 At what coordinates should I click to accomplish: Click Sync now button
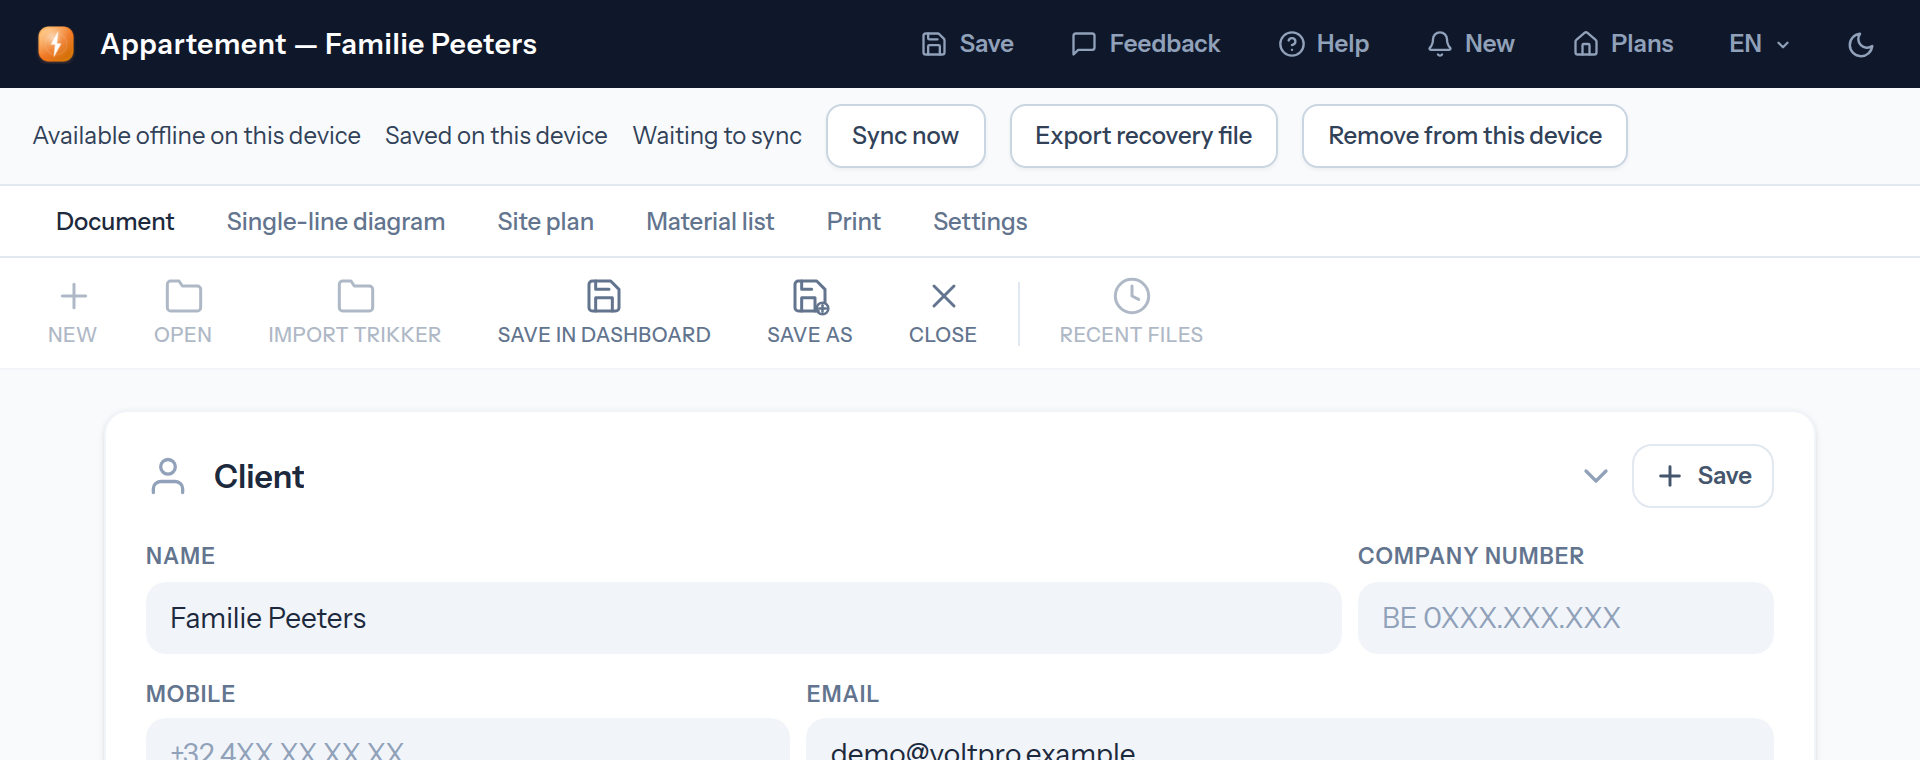click(x=906, y=136)
